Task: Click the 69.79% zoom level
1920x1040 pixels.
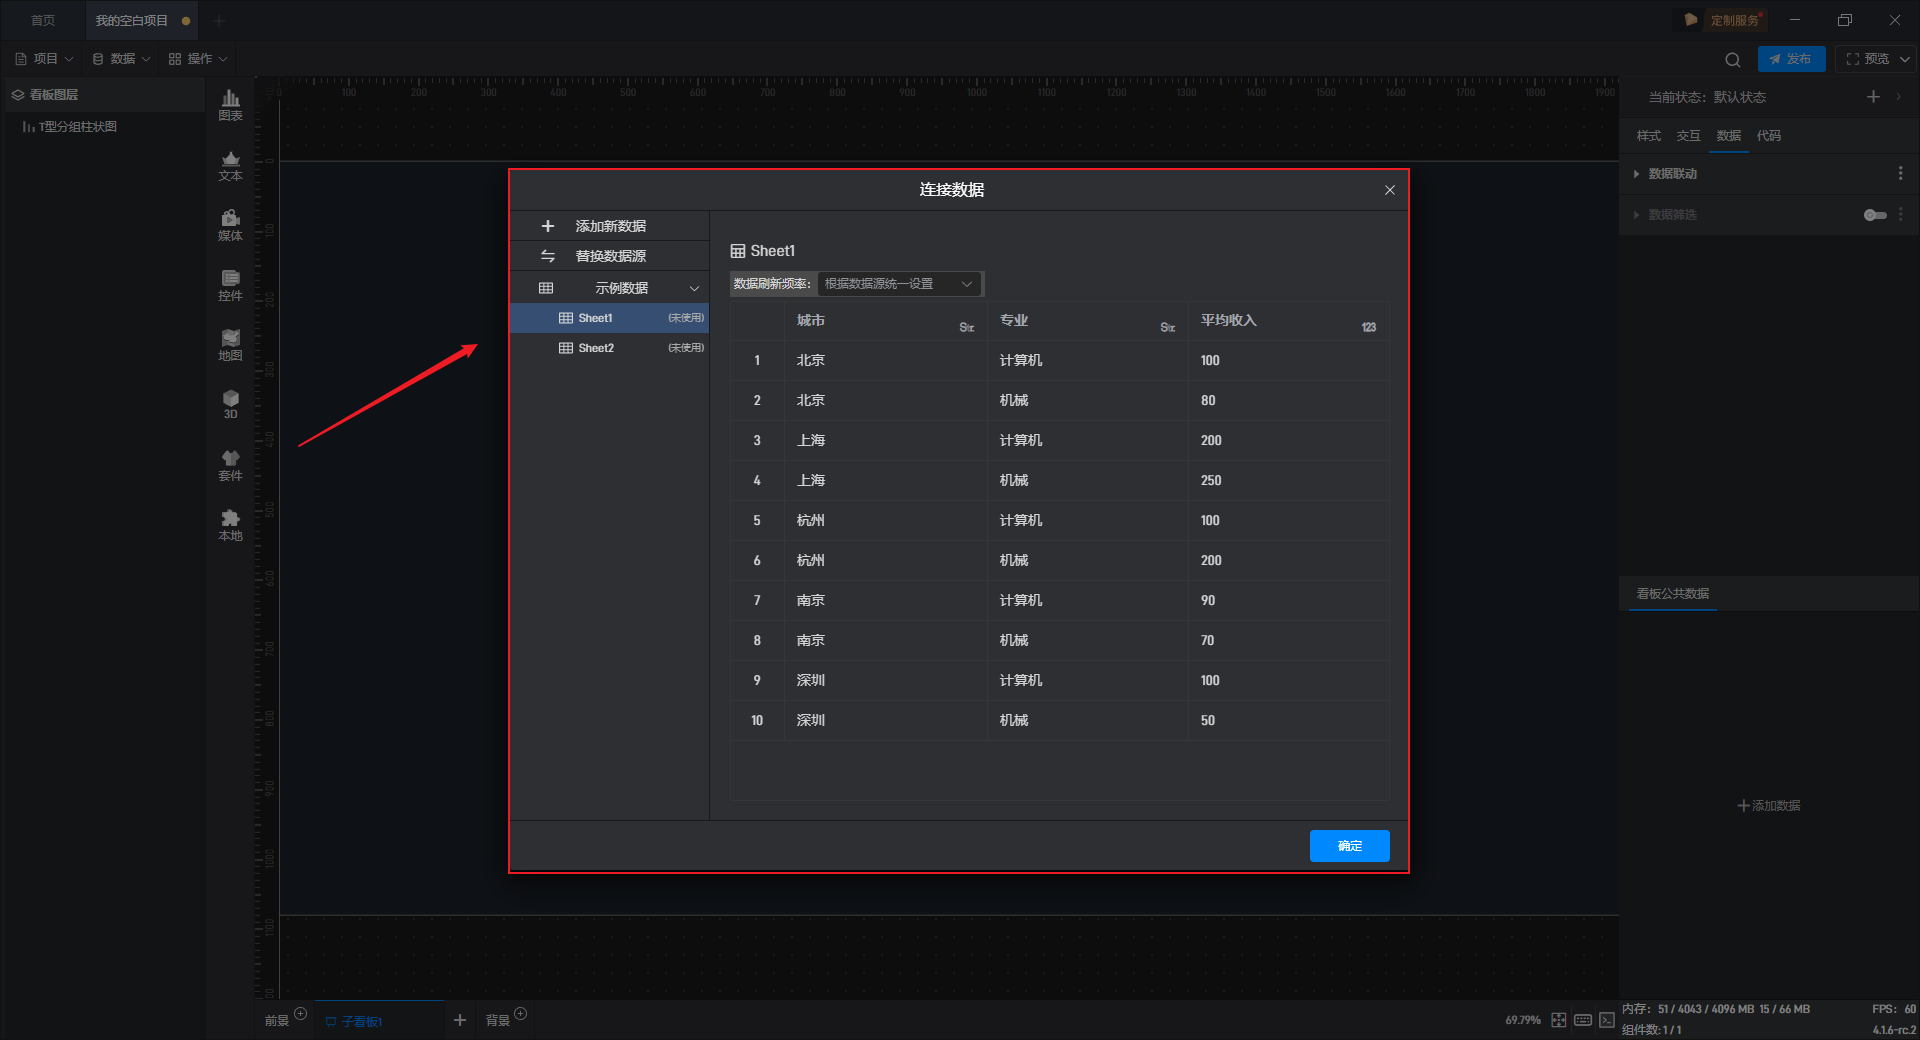Action: (x=1522, y=1020)
